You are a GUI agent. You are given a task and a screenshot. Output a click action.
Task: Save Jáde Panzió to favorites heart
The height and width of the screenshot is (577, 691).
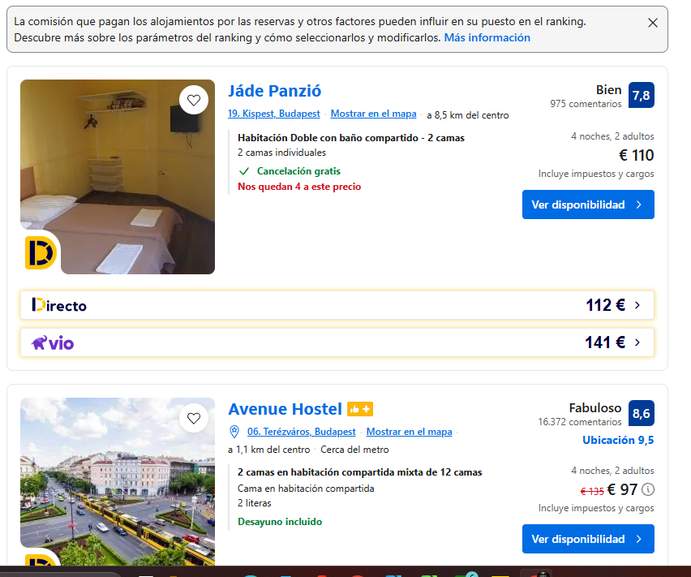click(x=193, y=101)
